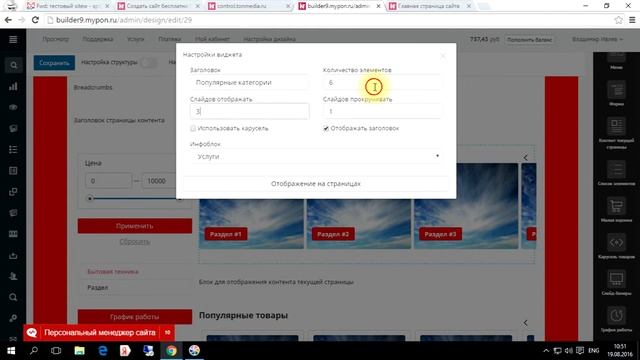Open the user account dropdown in the header

597,39
